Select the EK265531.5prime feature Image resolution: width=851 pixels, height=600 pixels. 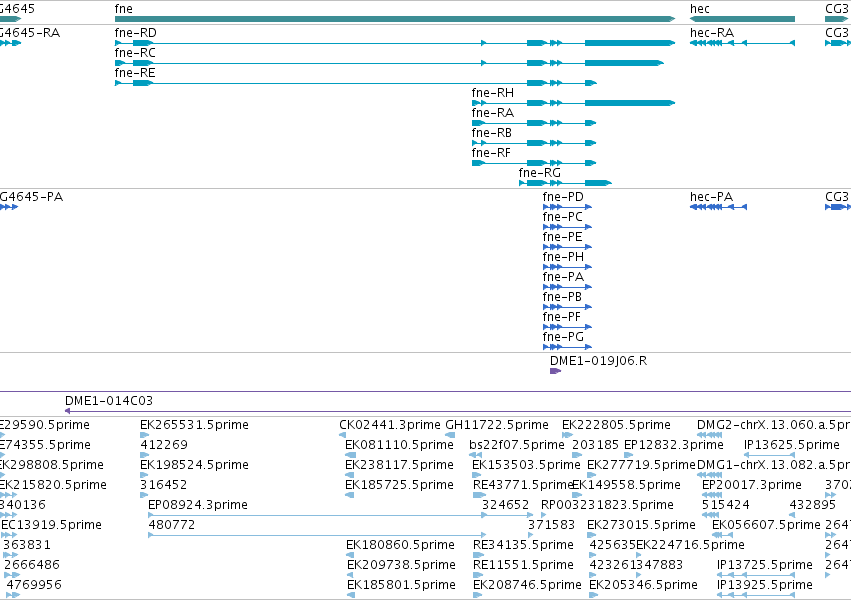coord(145,435)
